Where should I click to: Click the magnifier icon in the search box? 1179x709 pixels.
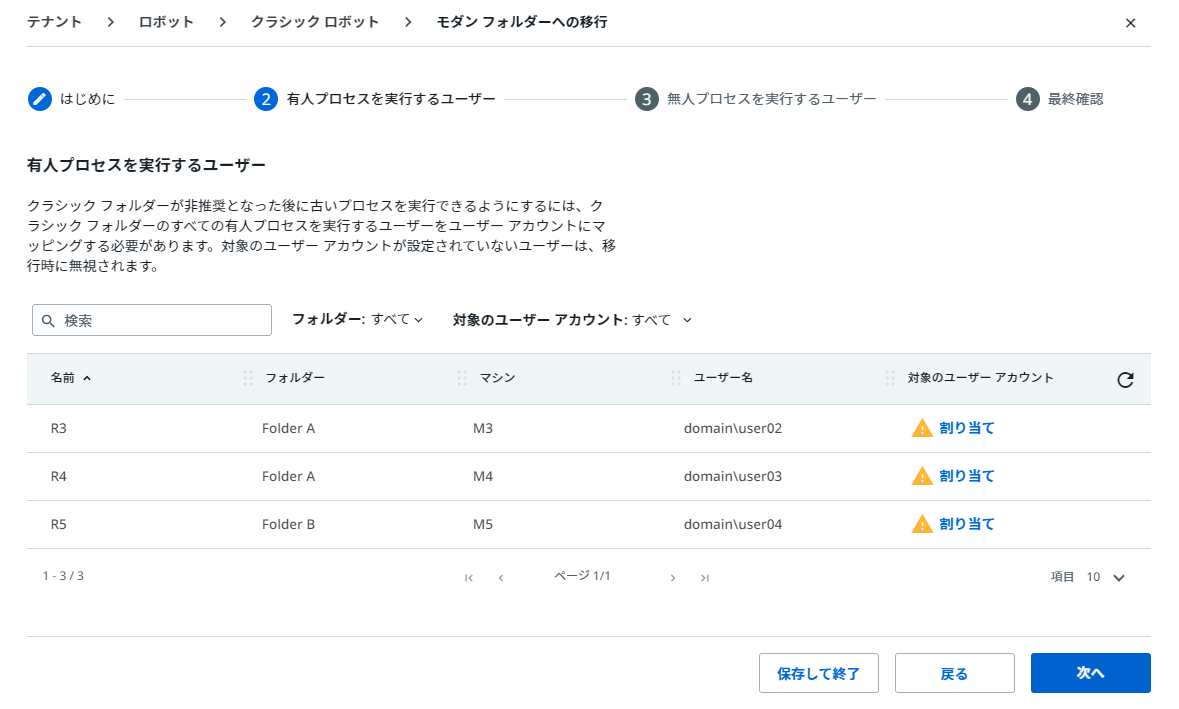tap(48, 320)
